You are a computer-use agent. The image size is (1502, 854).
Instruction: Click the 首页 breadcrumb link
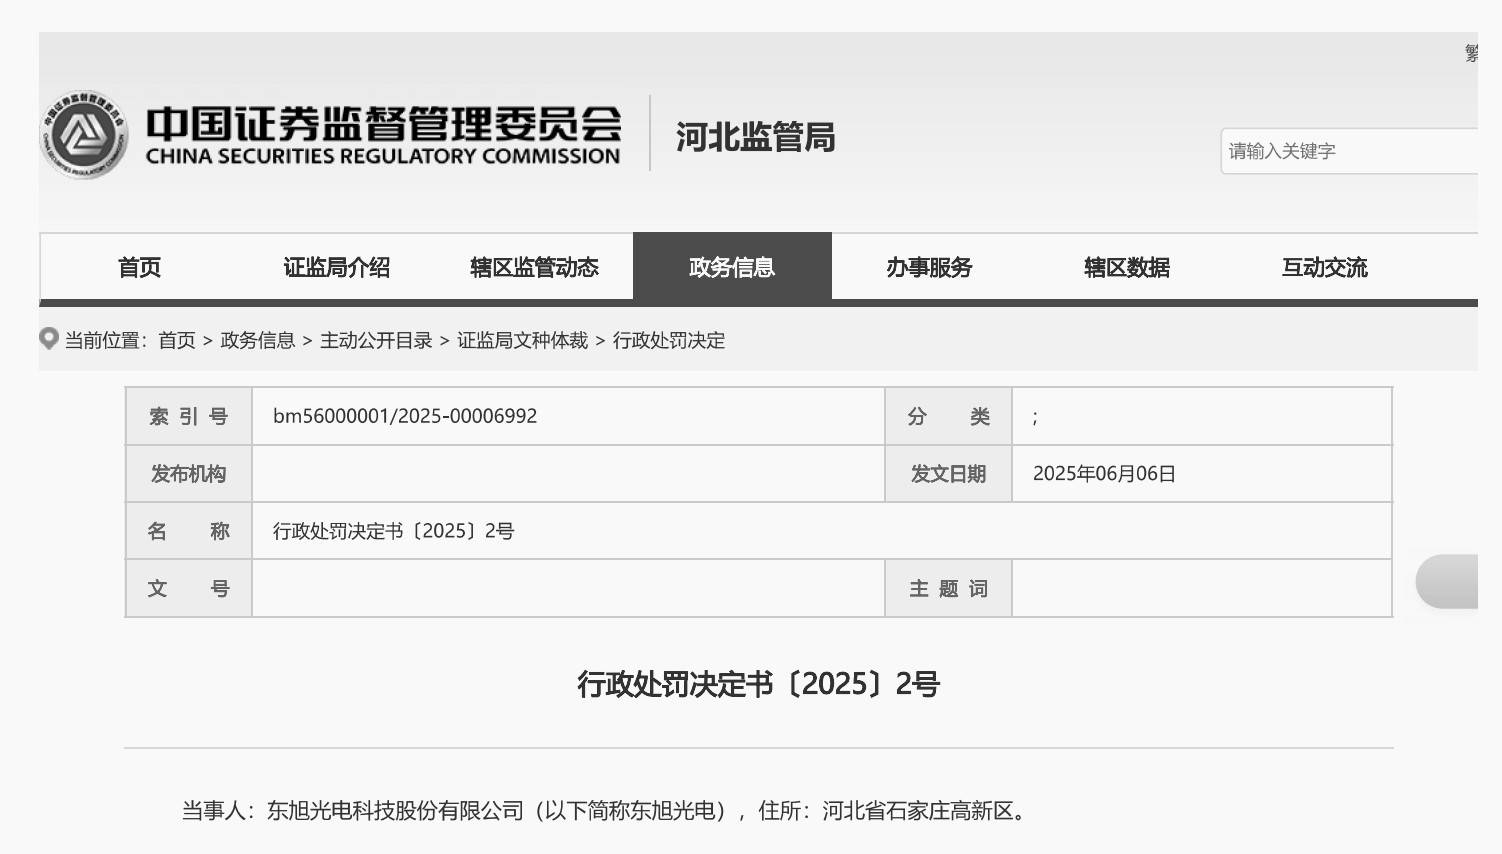pos(177,340)
